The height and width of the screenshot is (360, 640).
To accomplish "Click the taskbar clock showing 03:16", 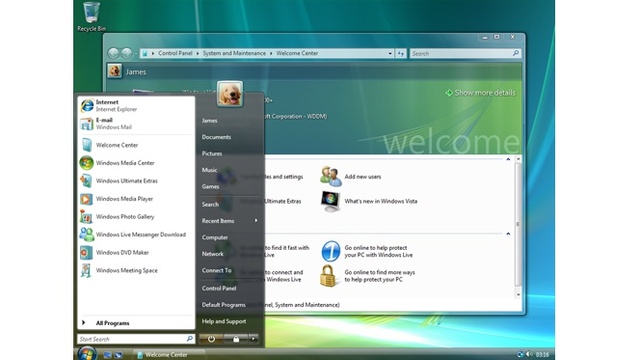I will click(542, 355).
